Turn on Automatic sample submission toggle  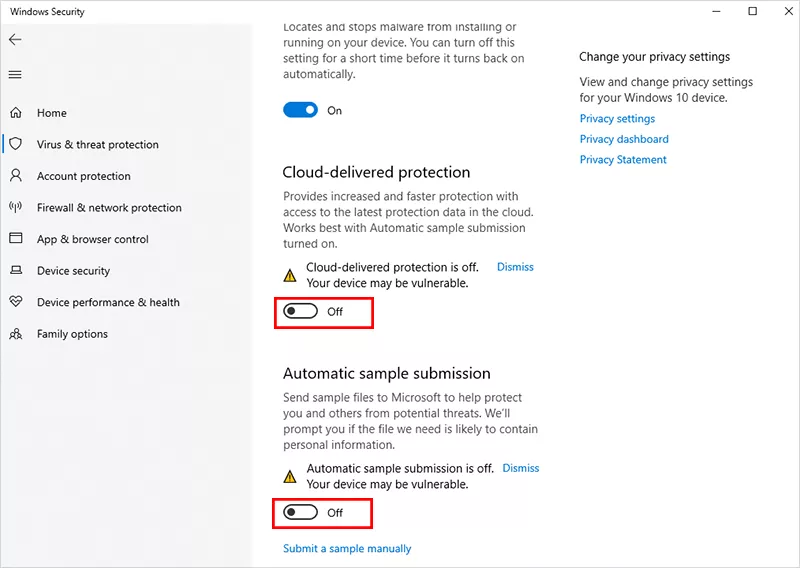300,513
